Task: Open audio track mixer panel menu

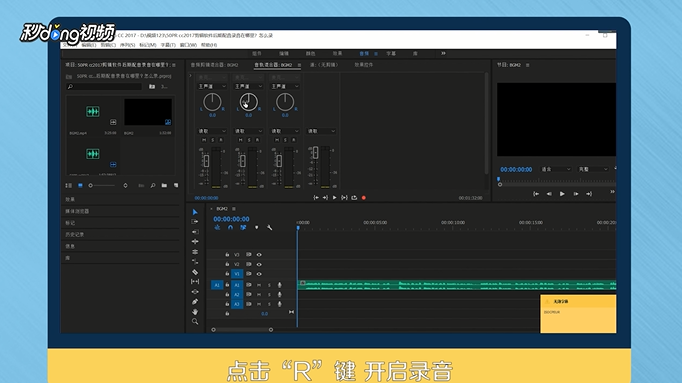Action: [x=299, y=65]
